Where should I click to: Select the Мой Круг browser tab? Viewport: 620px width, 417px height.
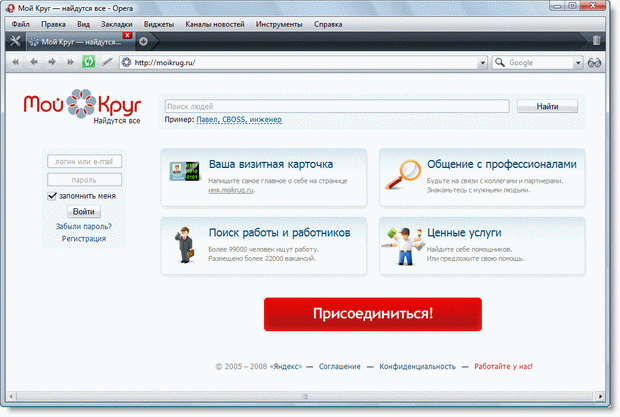coord(81,42)
